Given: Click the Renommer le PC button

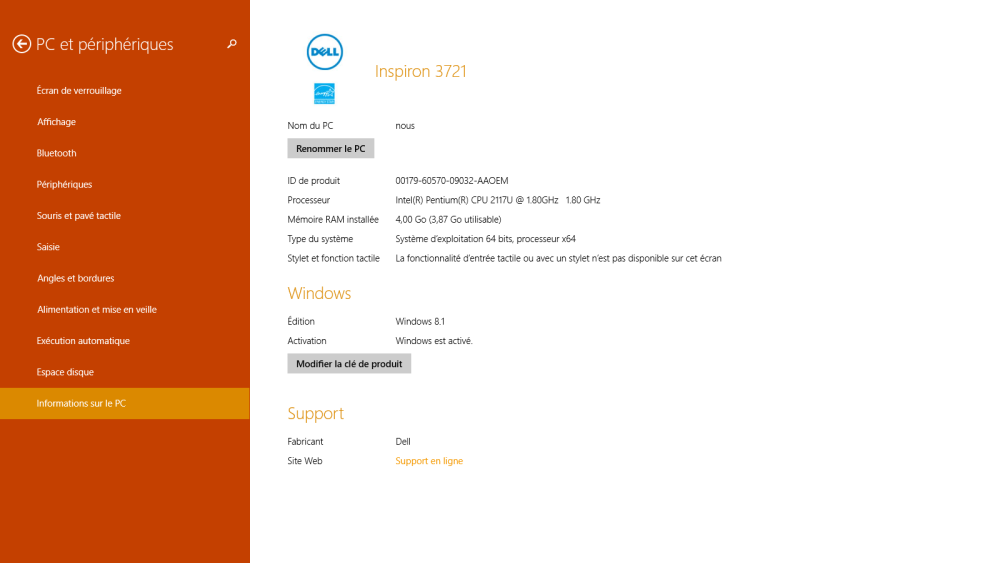Looking at the screenshot, I should point(330,149).
